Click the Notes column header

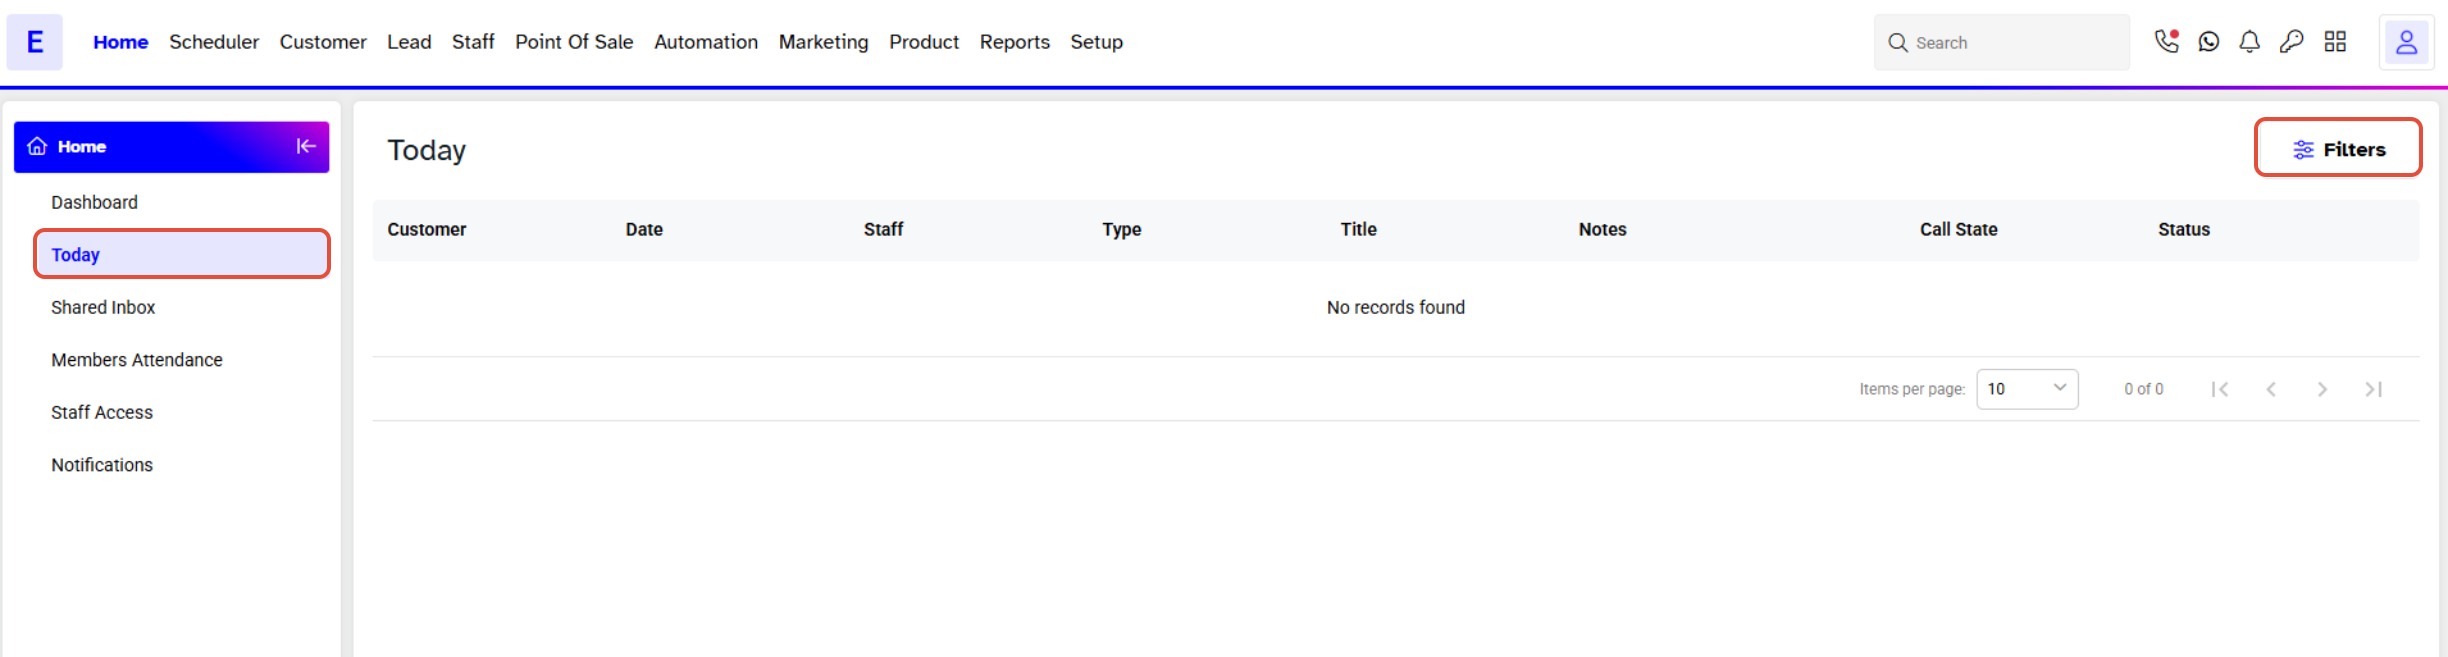click(x=1602, y=229)
